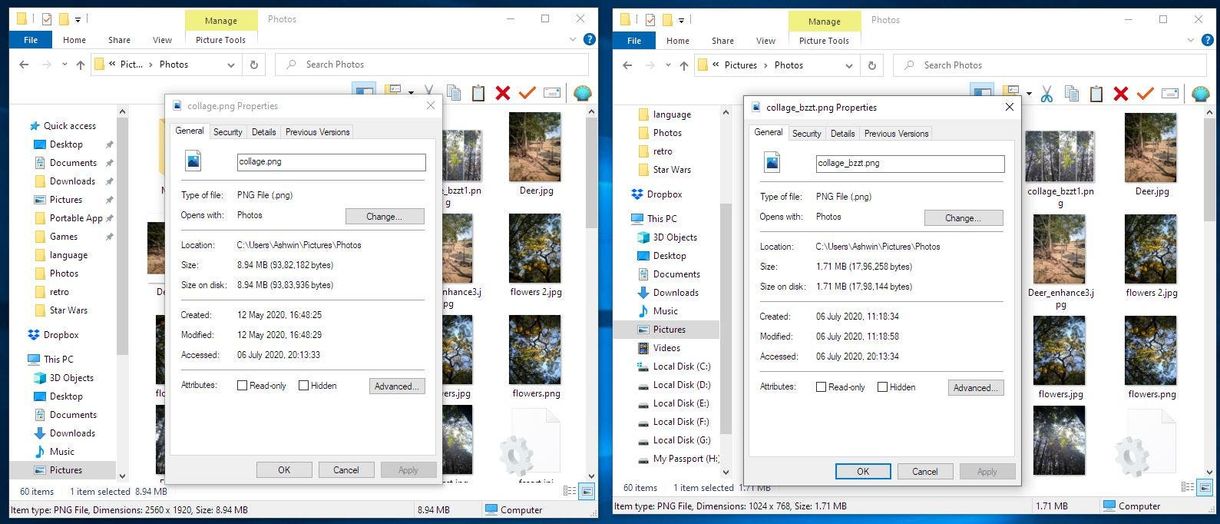Click Advanced... in collage_bzzt.png Properties
1220x524 pixels.
coord(975,388)
